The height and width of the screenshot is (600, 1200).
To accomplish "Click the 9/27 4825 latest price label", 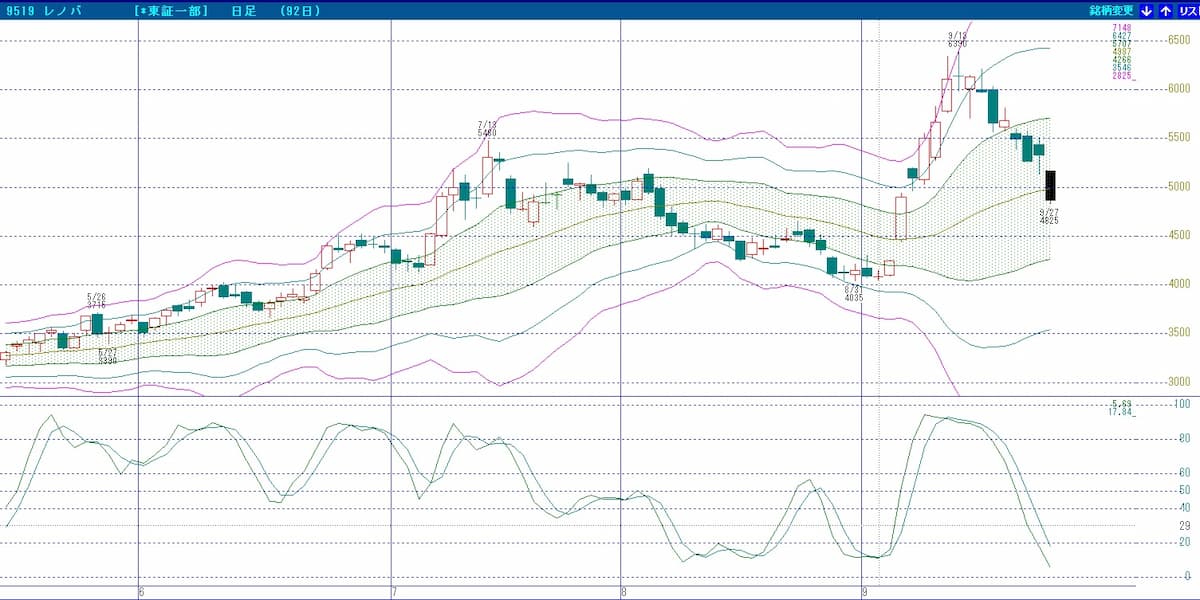I will [x=1048, y=216].
